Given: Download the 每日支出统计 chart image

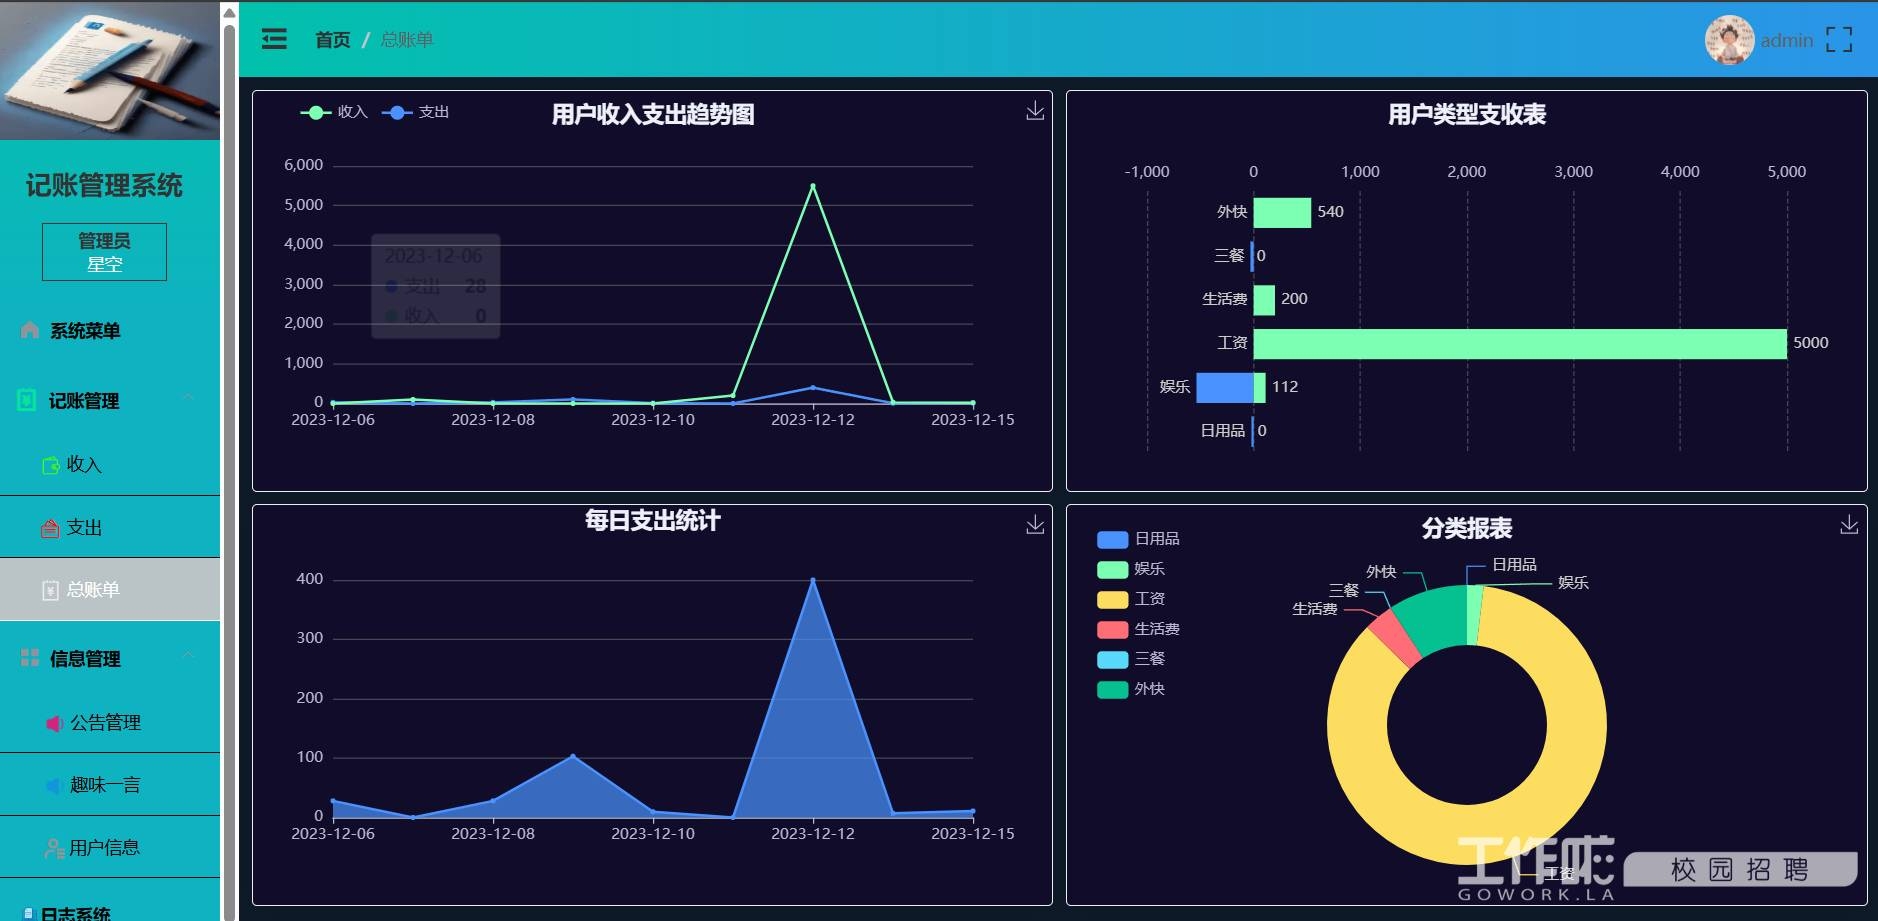Looking at the screenshot, I should pos(1035,525).
